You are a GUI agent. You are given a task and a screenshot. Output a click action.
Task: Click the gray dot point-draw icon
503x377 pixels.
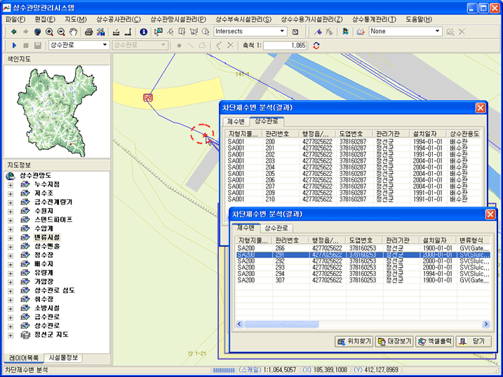pos(179,45)
